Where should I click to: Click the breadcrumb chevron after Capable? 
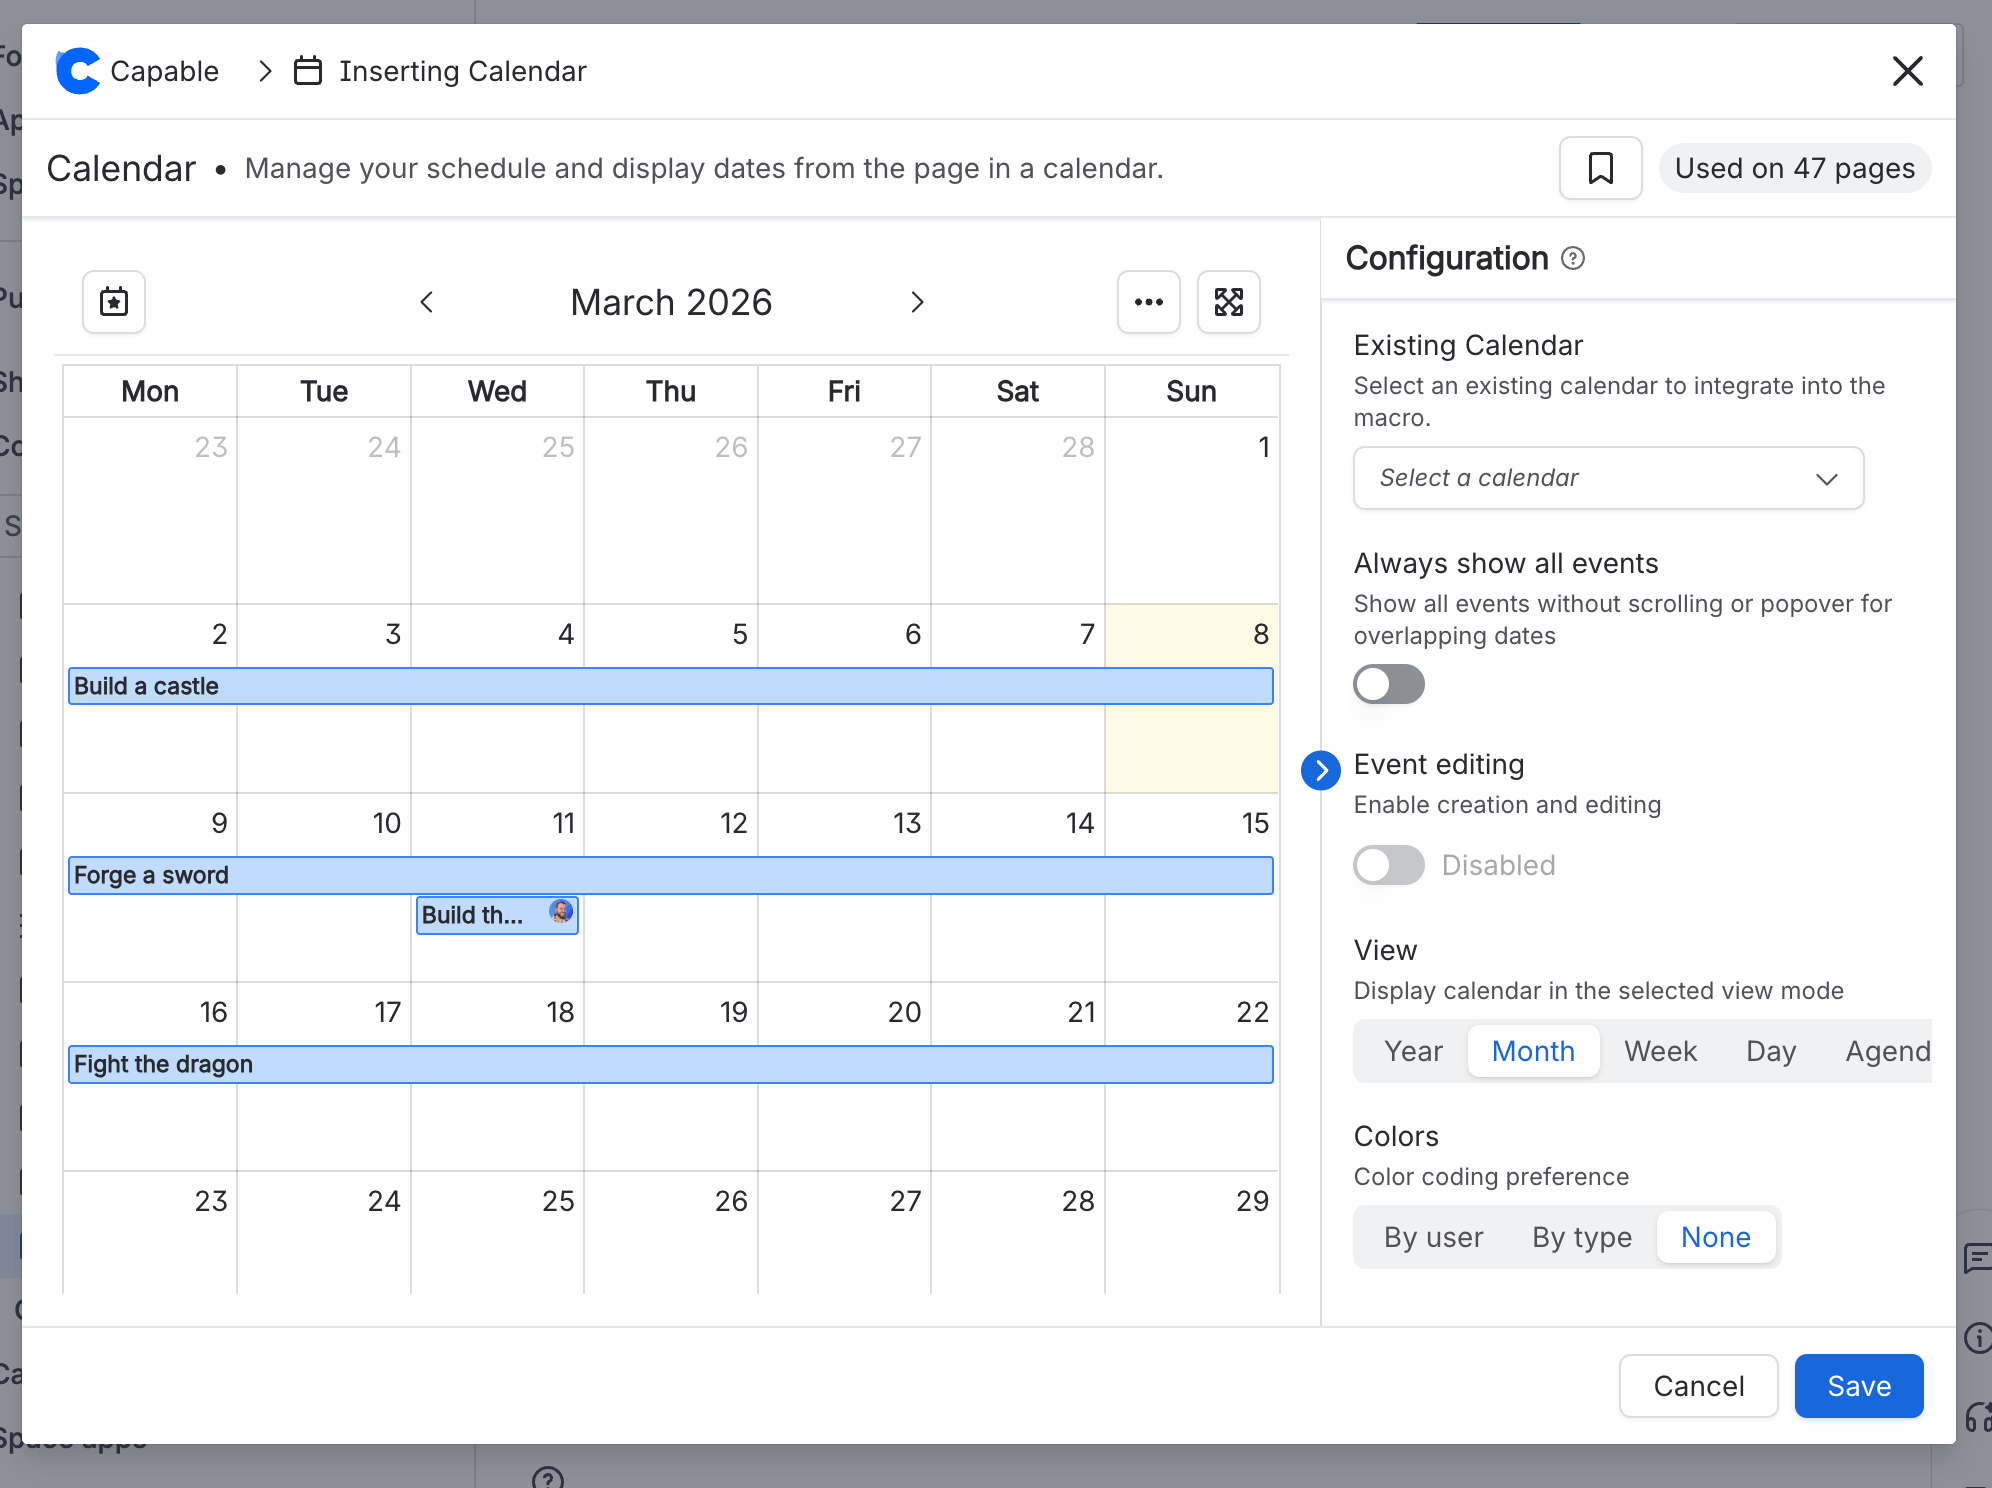coord(265,71)
